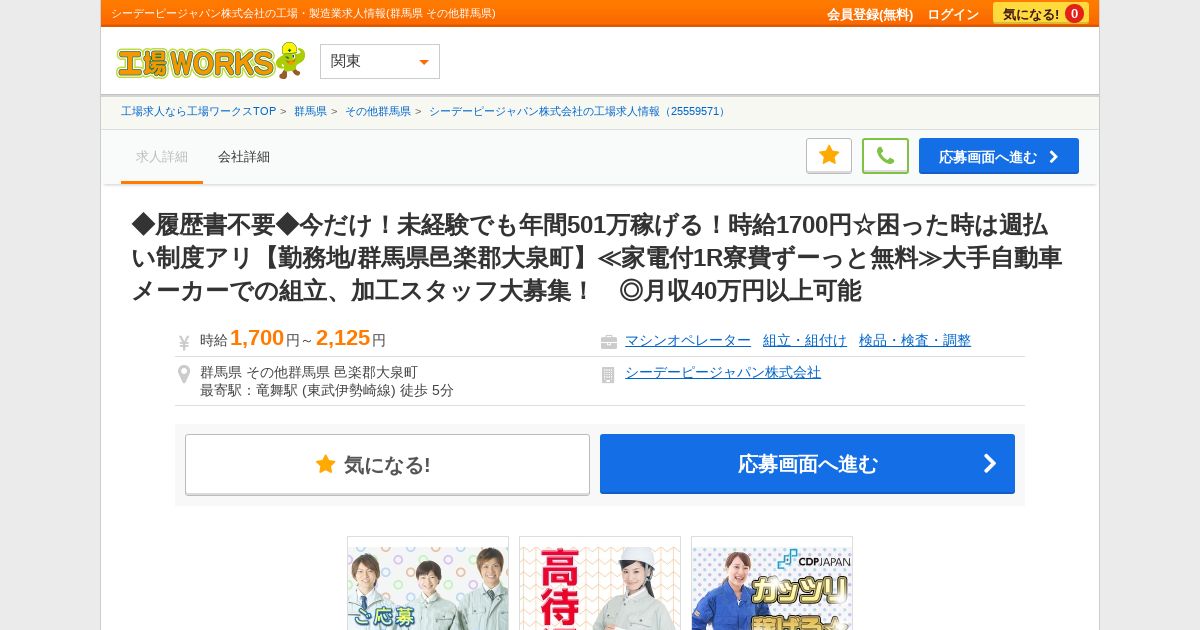The height and width of the screenshot is (630, 1200).
Task: Click the large 気になる! button
Action: tap(387, 464)
